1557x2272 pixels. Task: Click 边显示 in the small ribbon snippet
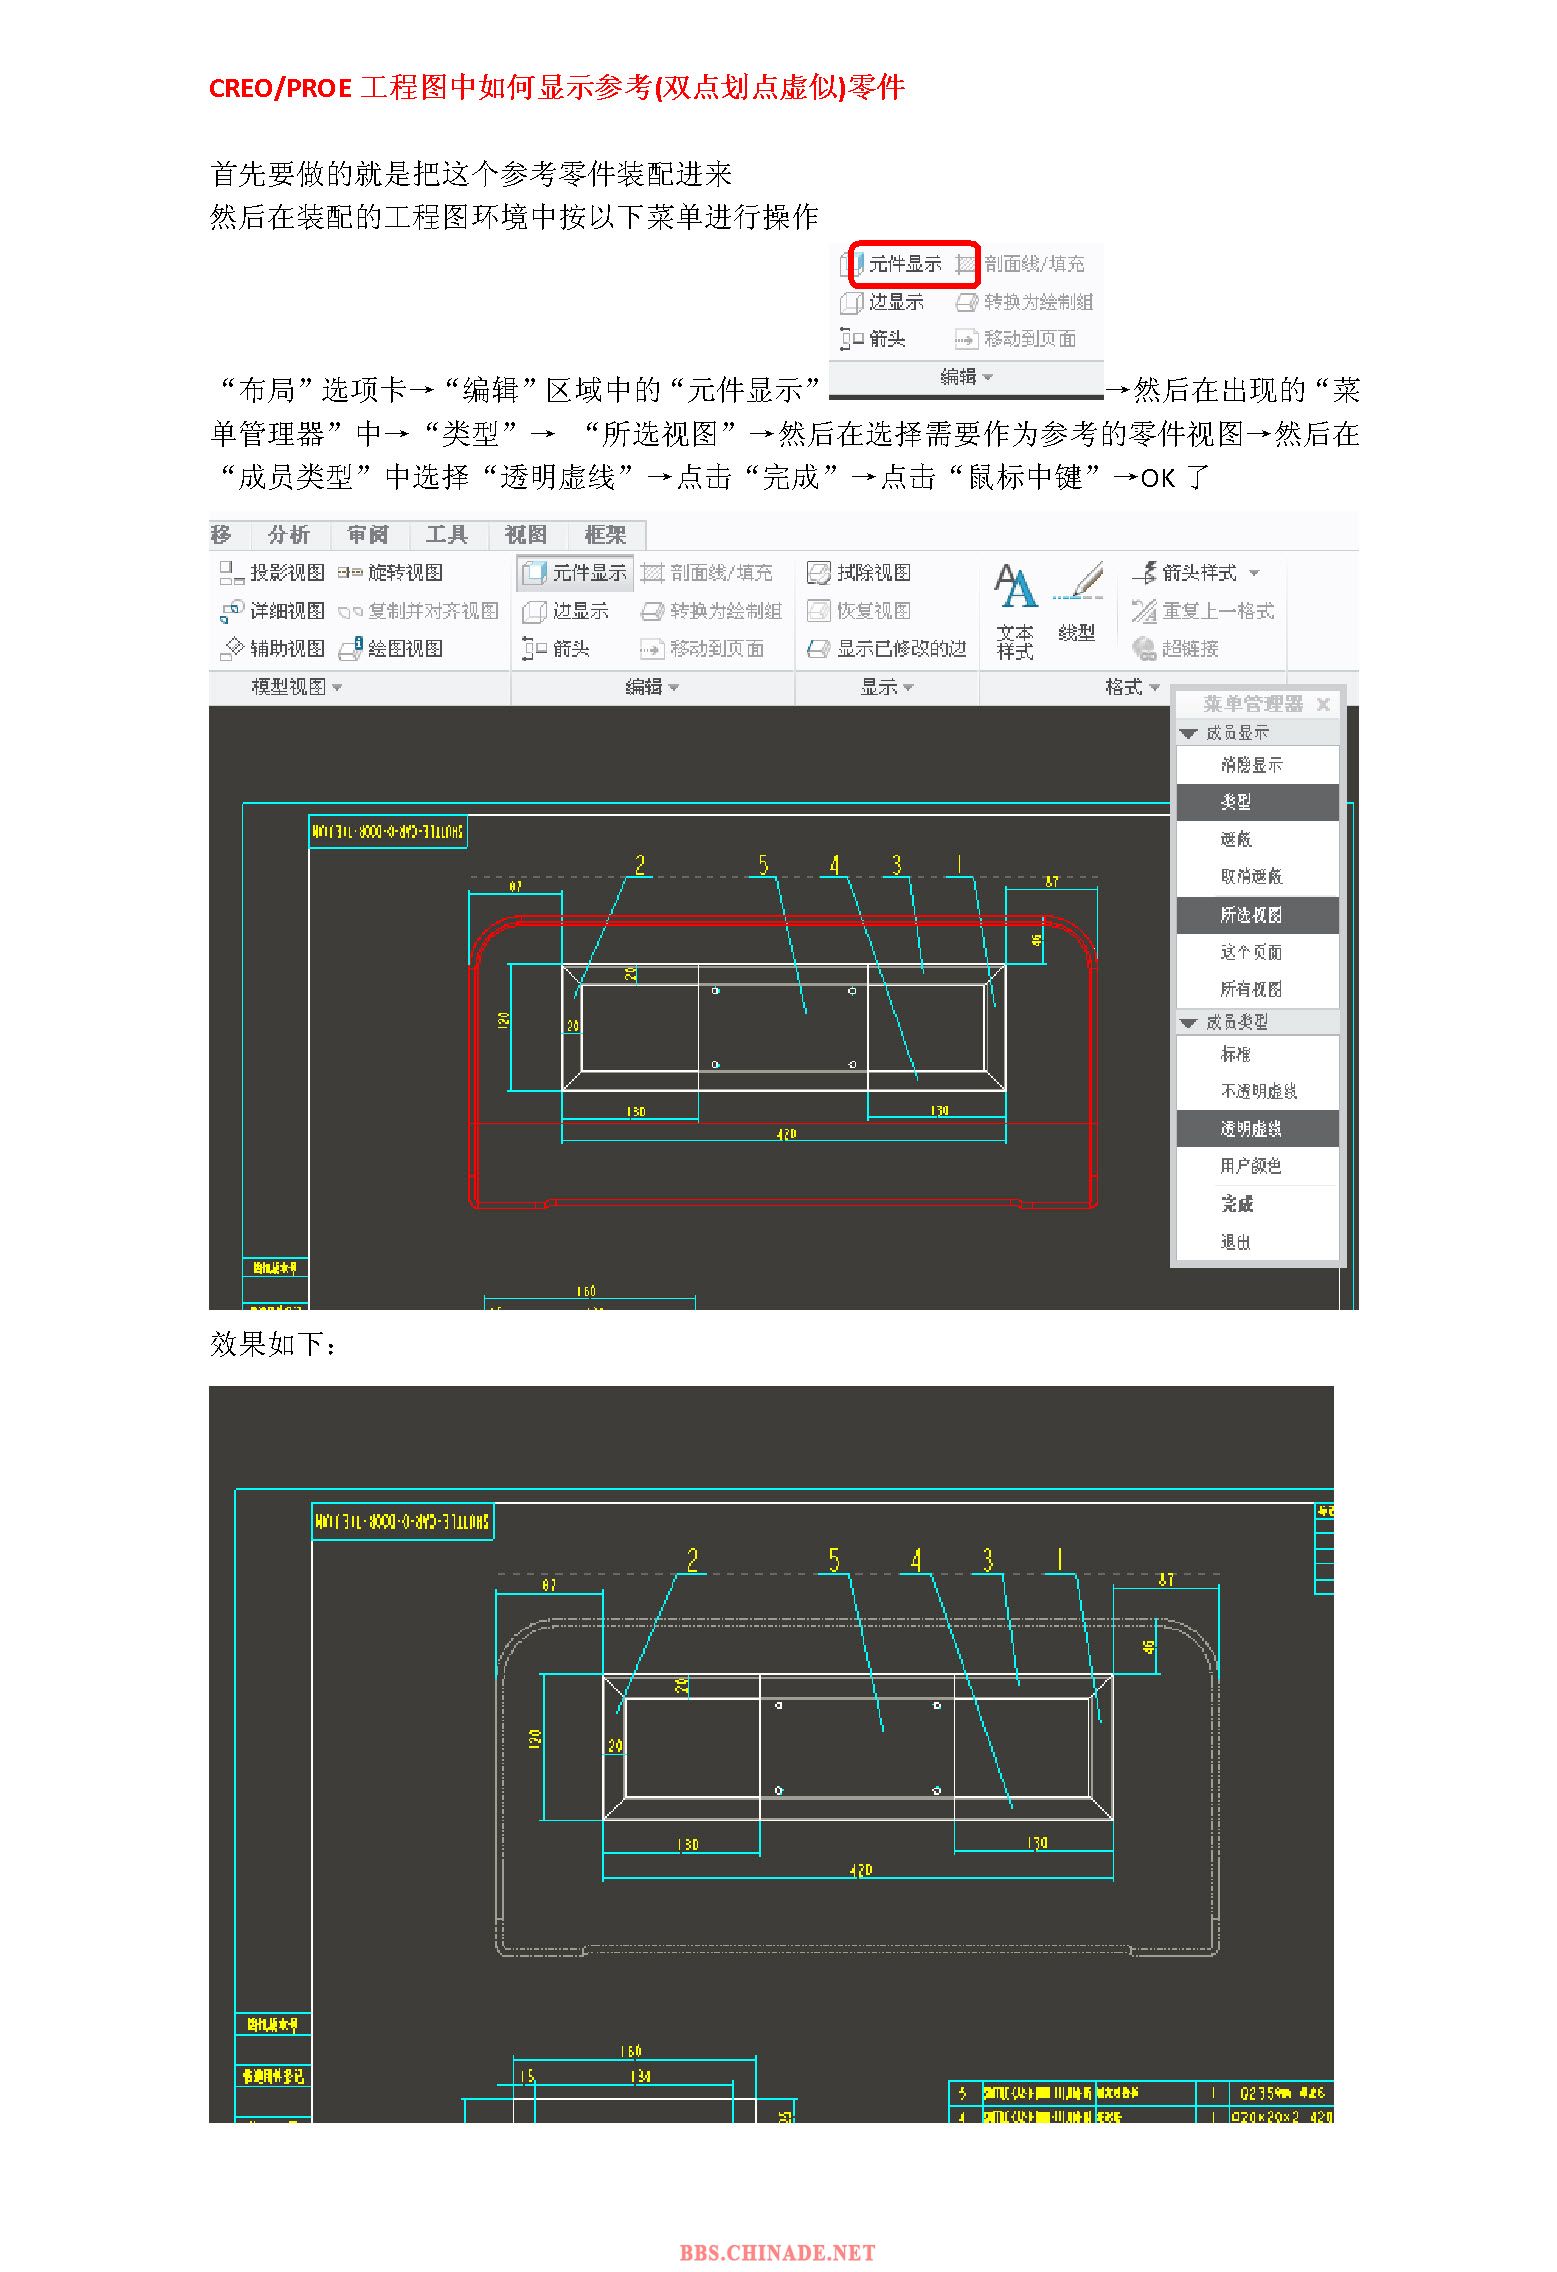tap(882, 302)
